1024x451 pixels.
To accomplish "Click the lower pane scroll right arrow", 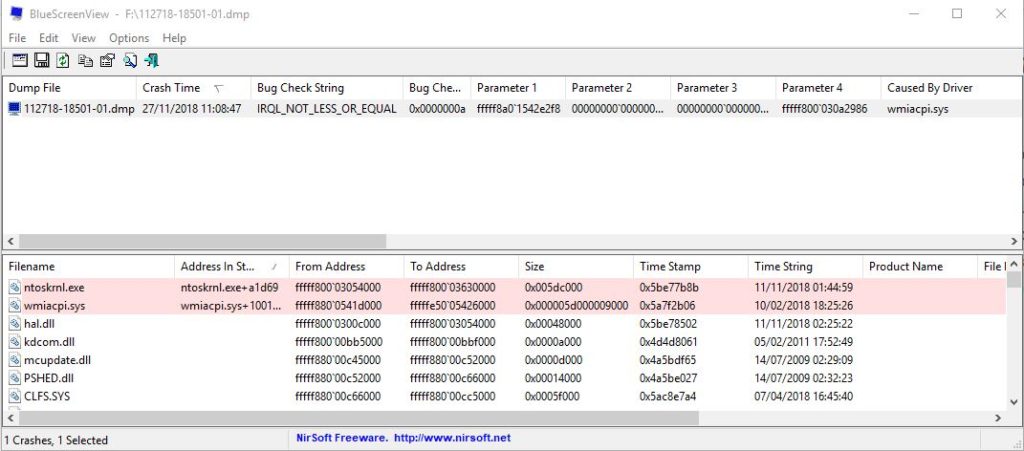I will coord(997,418).
